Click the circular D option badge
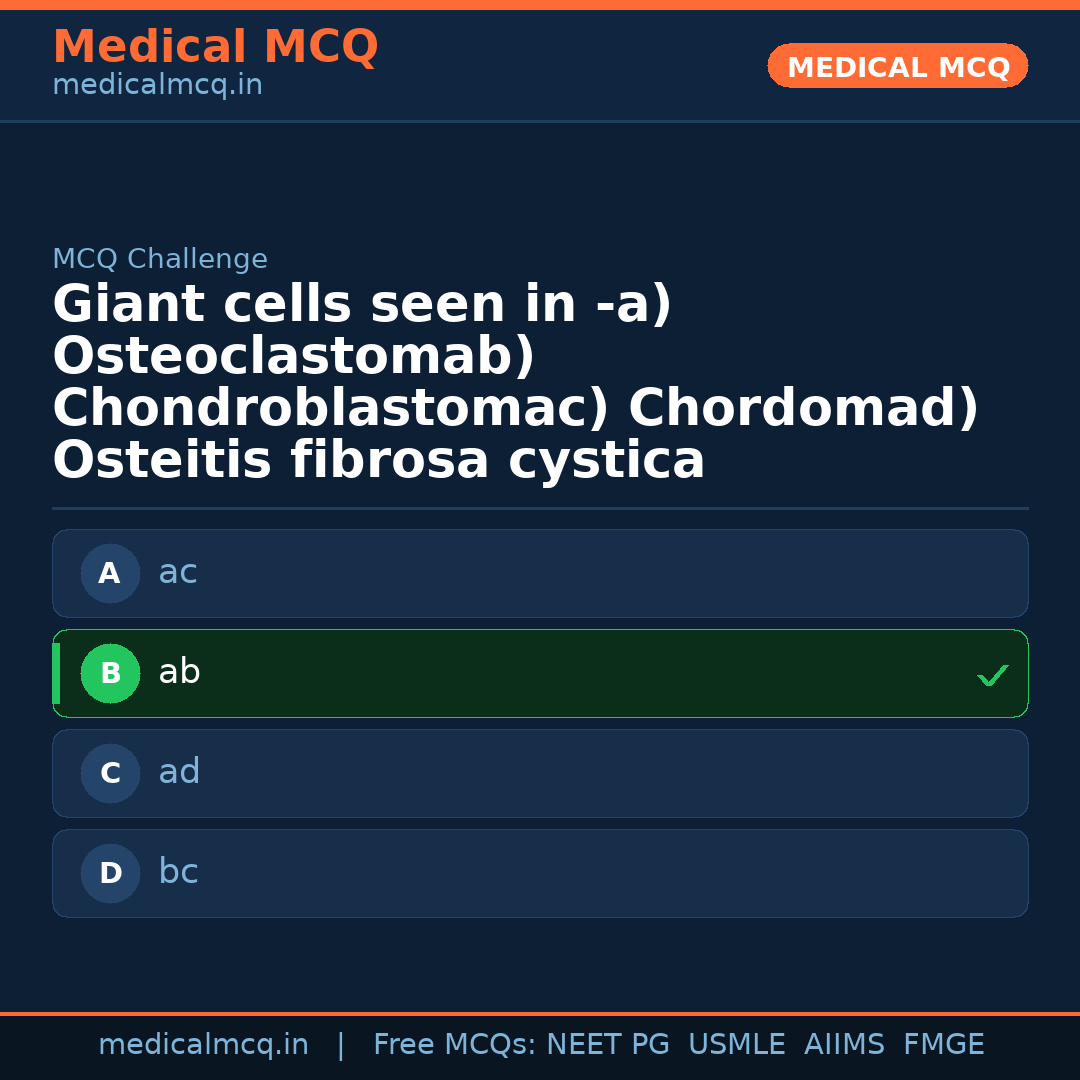This screenshot has height=1080, width=1080. tap(110, 873)
